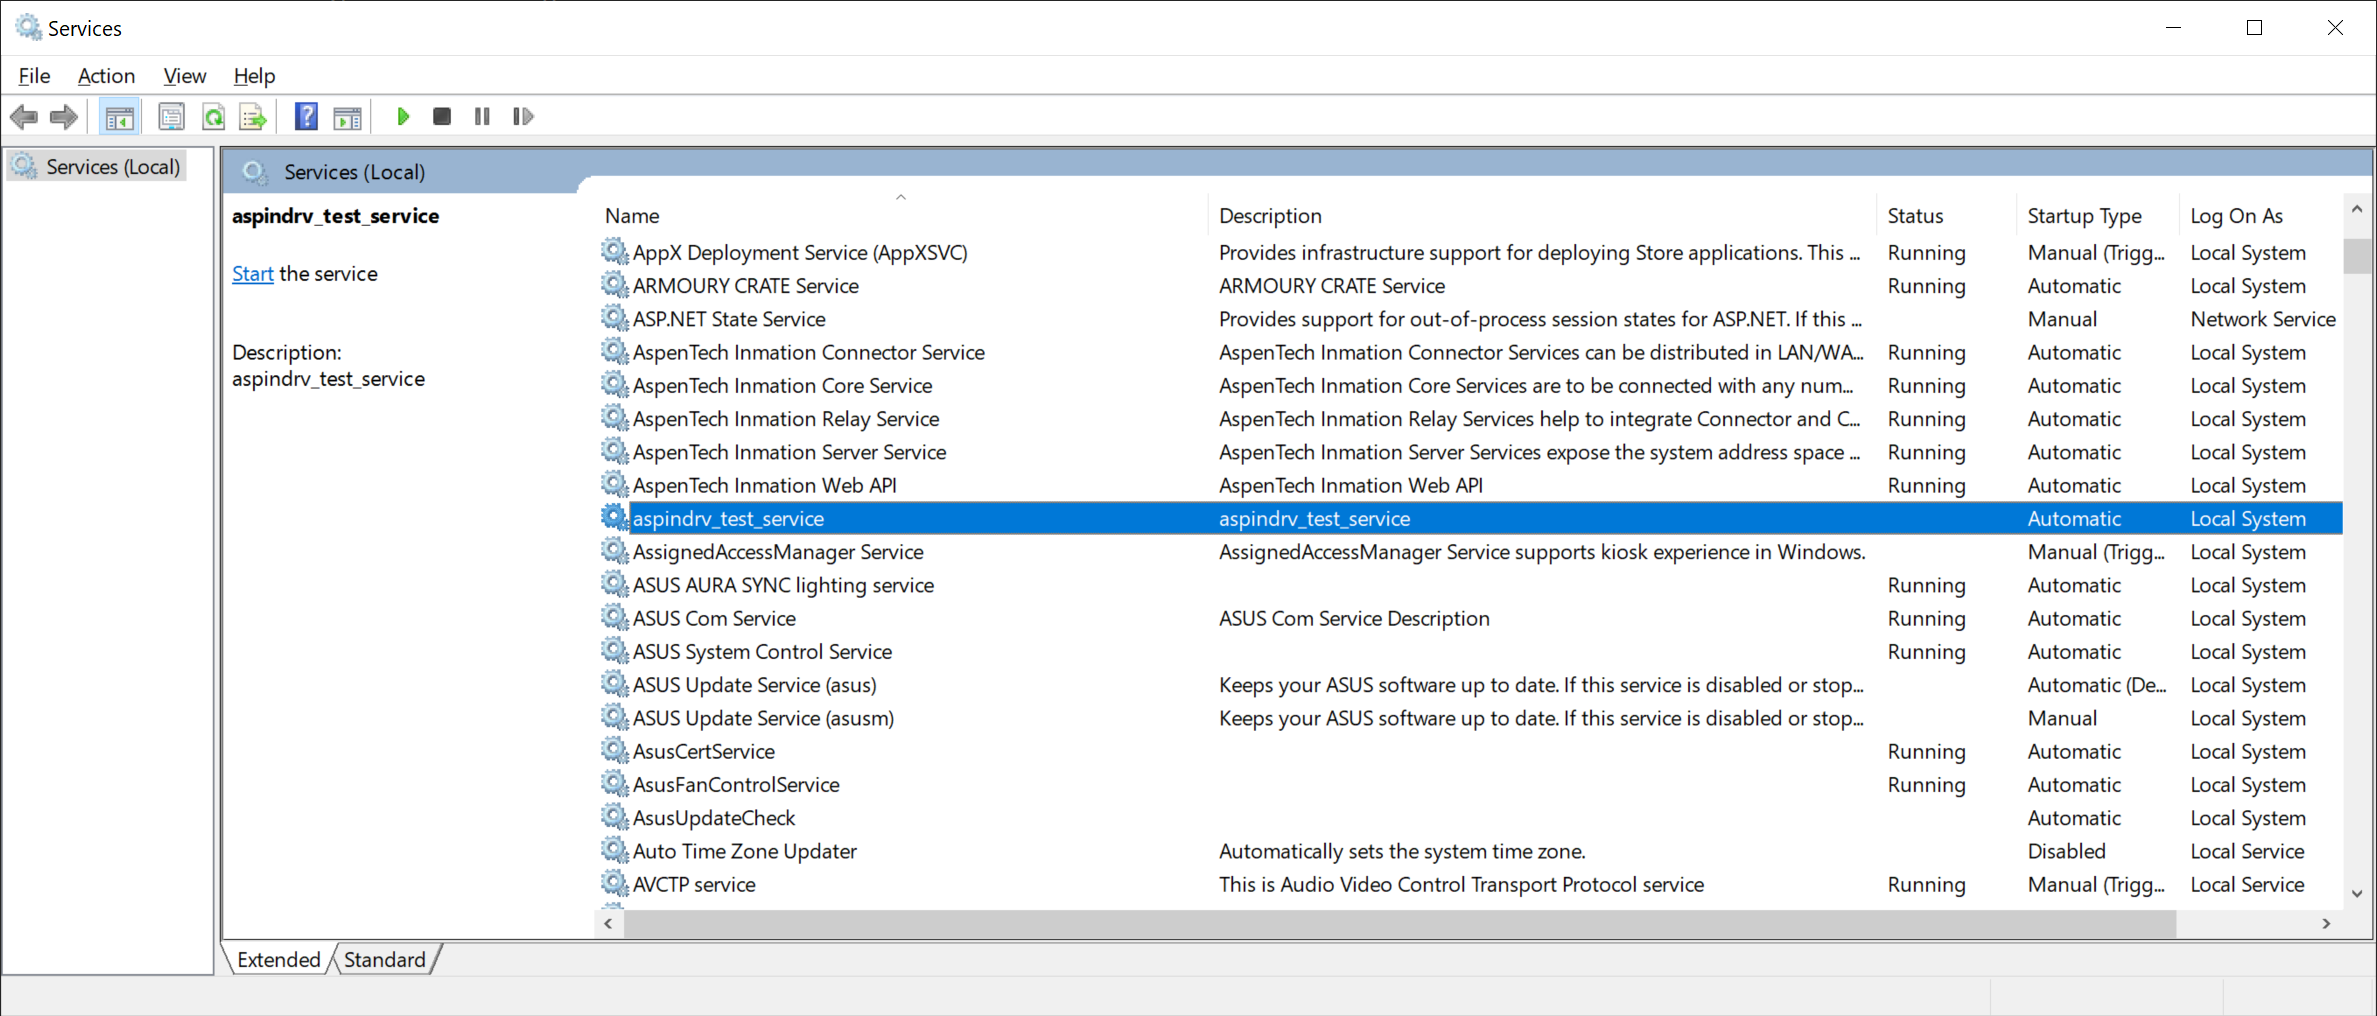This screenshot has height=1016, width=2377.
Task: Select AssignedAccessManager Service row
Action: [1470, 551]
